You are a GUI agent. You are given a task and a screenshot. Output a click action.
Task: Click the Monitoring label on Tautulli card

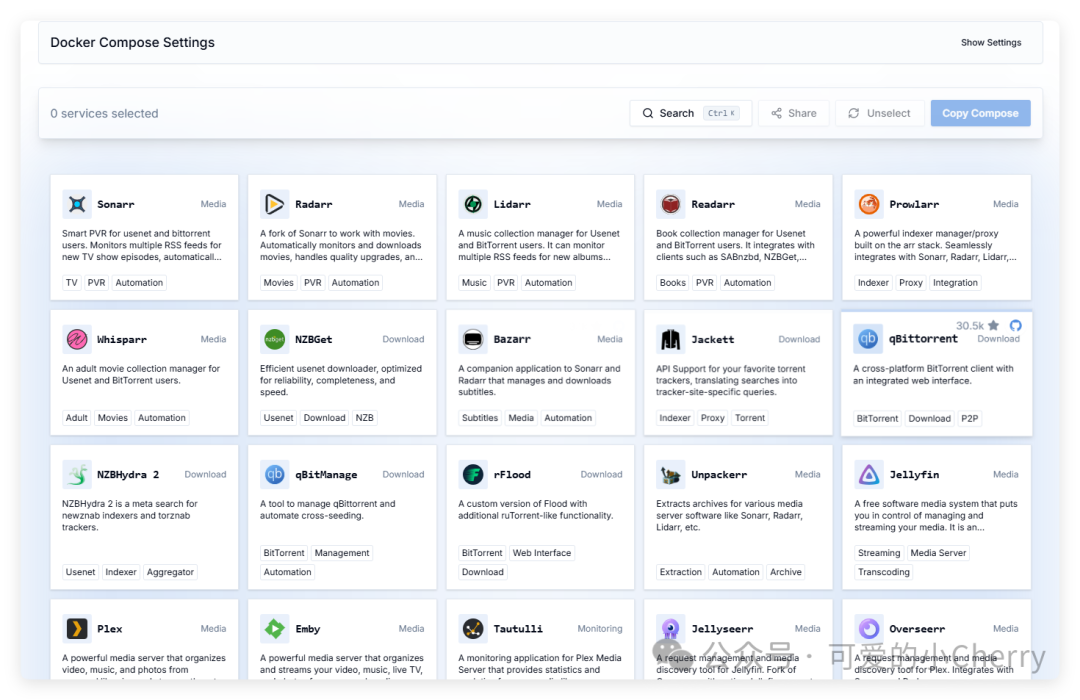pos(599,628)
